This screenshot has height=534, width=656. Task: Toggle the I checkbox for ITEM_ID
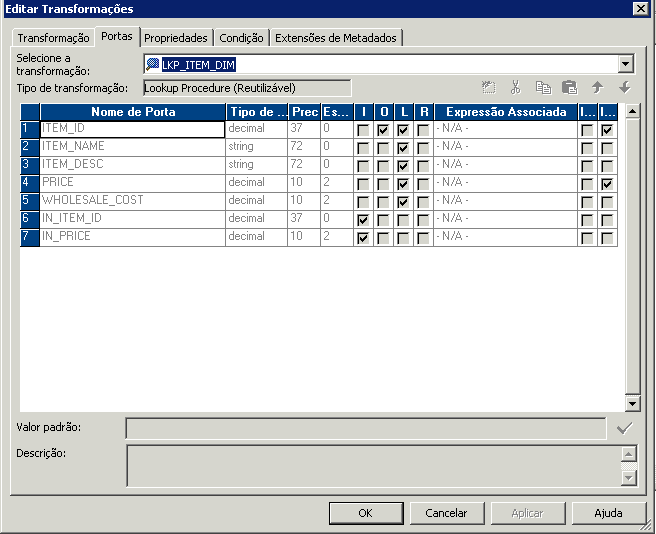[x=363, y=130]
